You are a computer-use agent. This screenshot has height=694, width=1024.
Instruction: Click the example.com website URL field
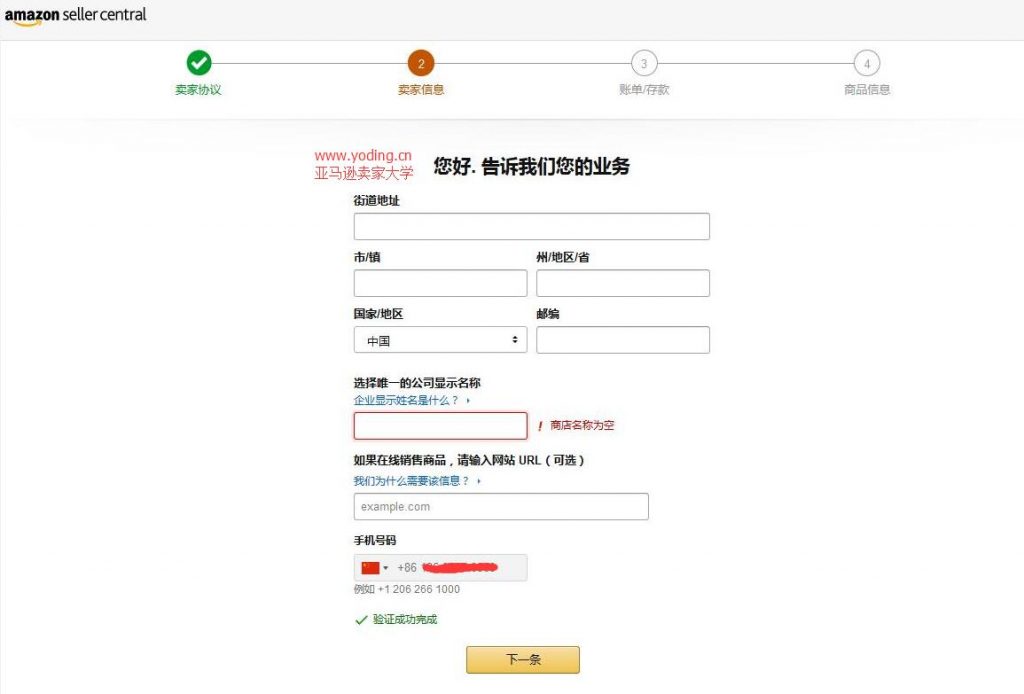(x=501, y=507)
